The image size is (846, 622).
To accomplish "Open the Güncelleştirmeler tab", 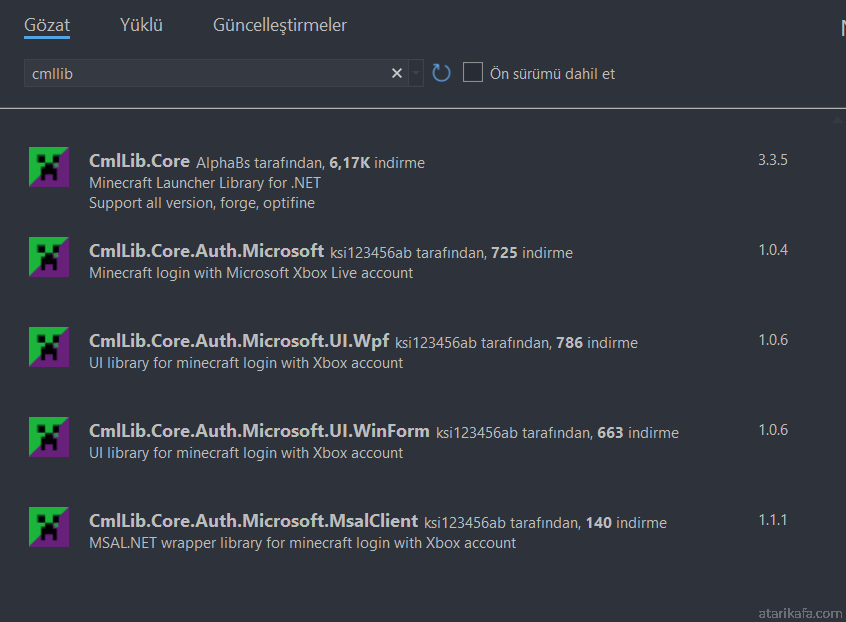I will [x=279, y=25].
